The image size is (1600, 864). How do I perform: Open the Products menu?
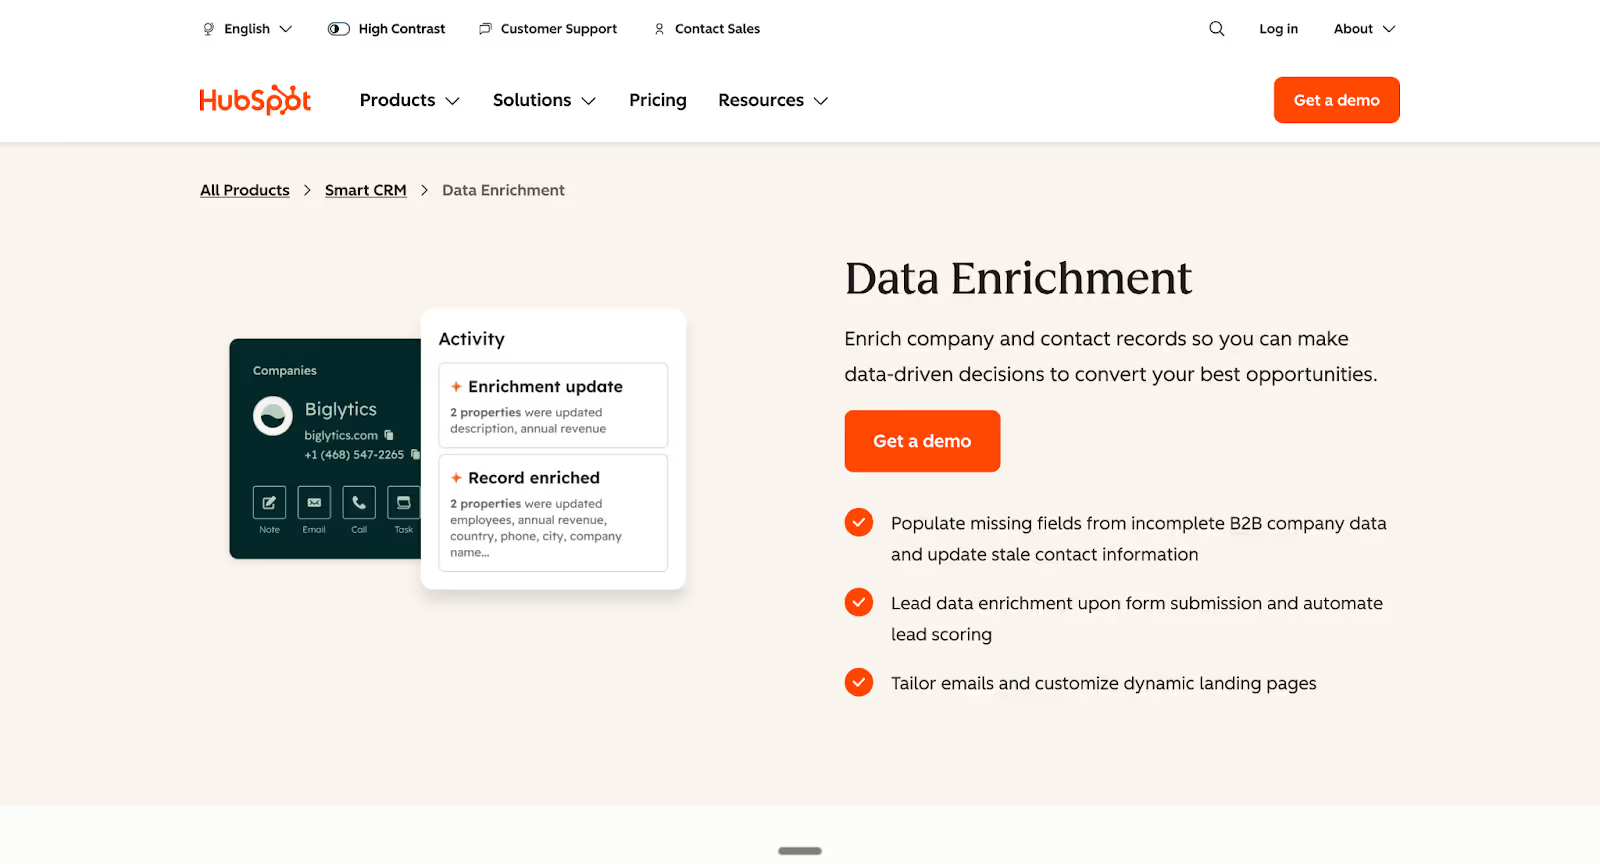coord(409,100)
